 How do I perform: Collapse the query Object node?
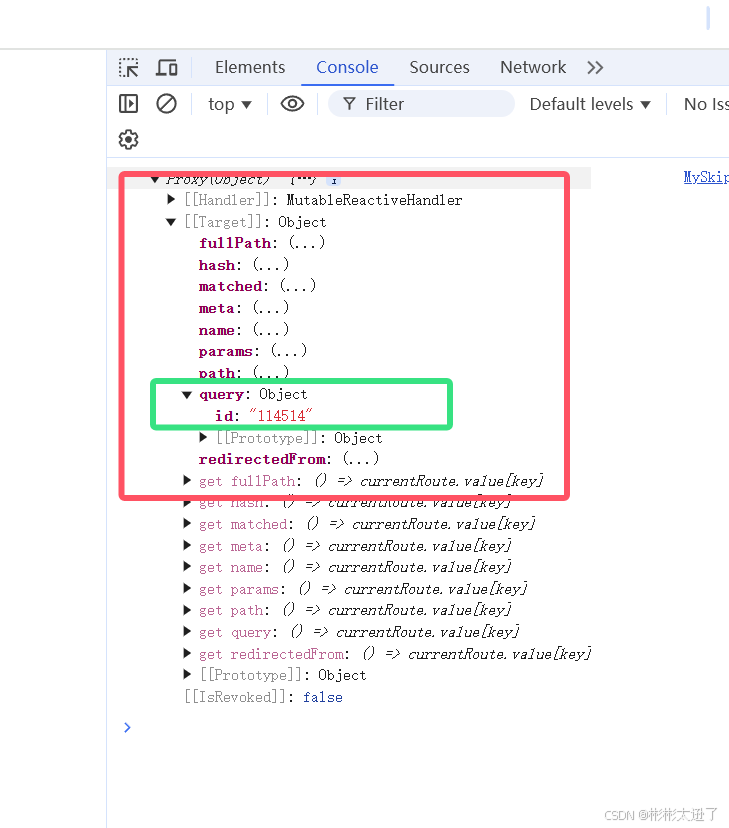[186, 394]
